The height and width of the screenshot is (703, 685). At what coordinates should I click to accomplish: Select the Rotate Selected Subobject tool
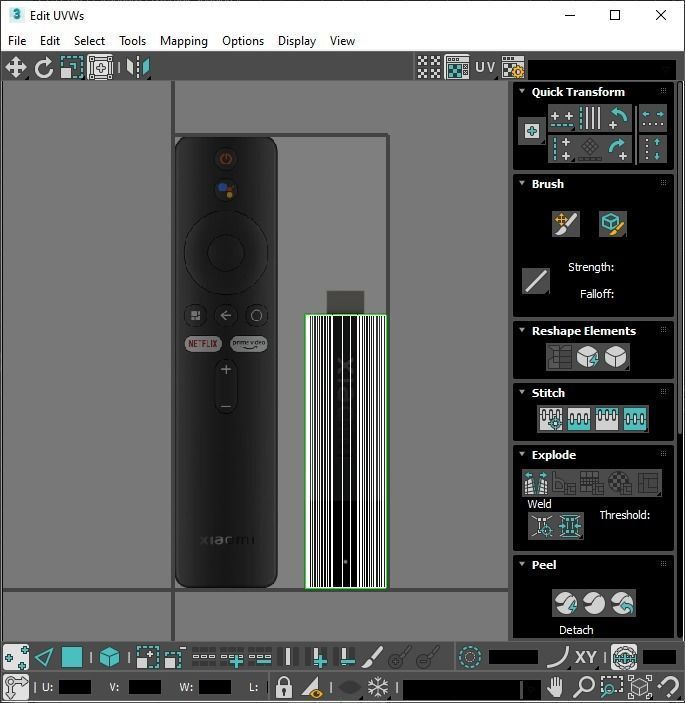click(43, 67)
